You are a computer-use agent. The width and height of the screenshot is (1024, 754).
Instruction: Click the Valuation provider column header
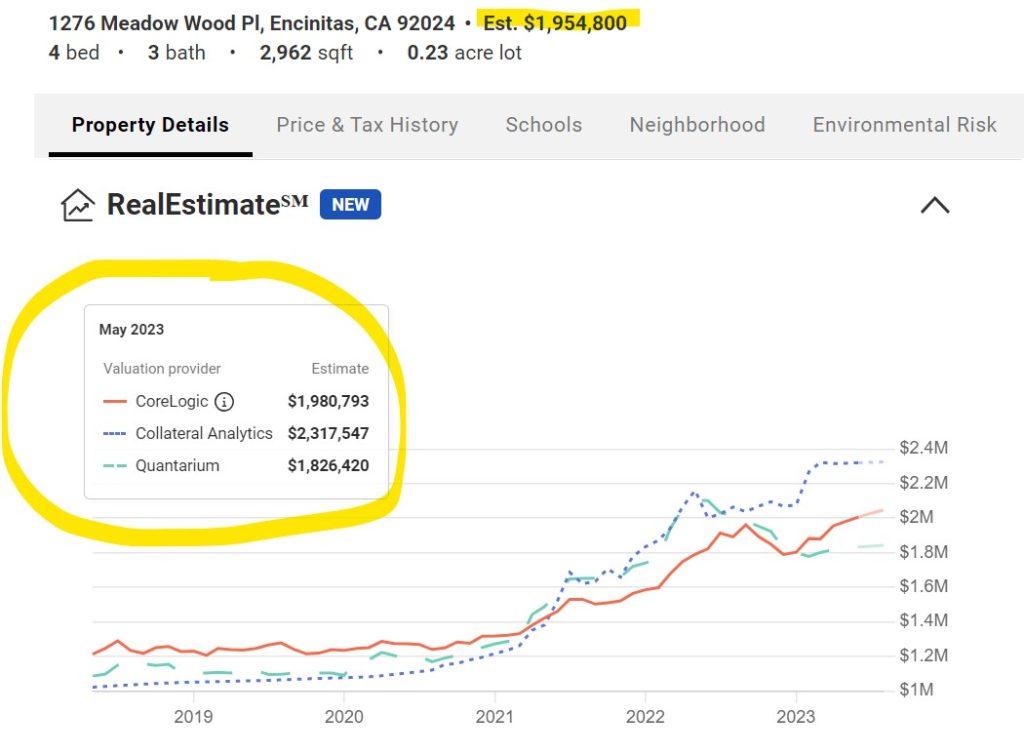pyautogui.click(x=162, y=368)
